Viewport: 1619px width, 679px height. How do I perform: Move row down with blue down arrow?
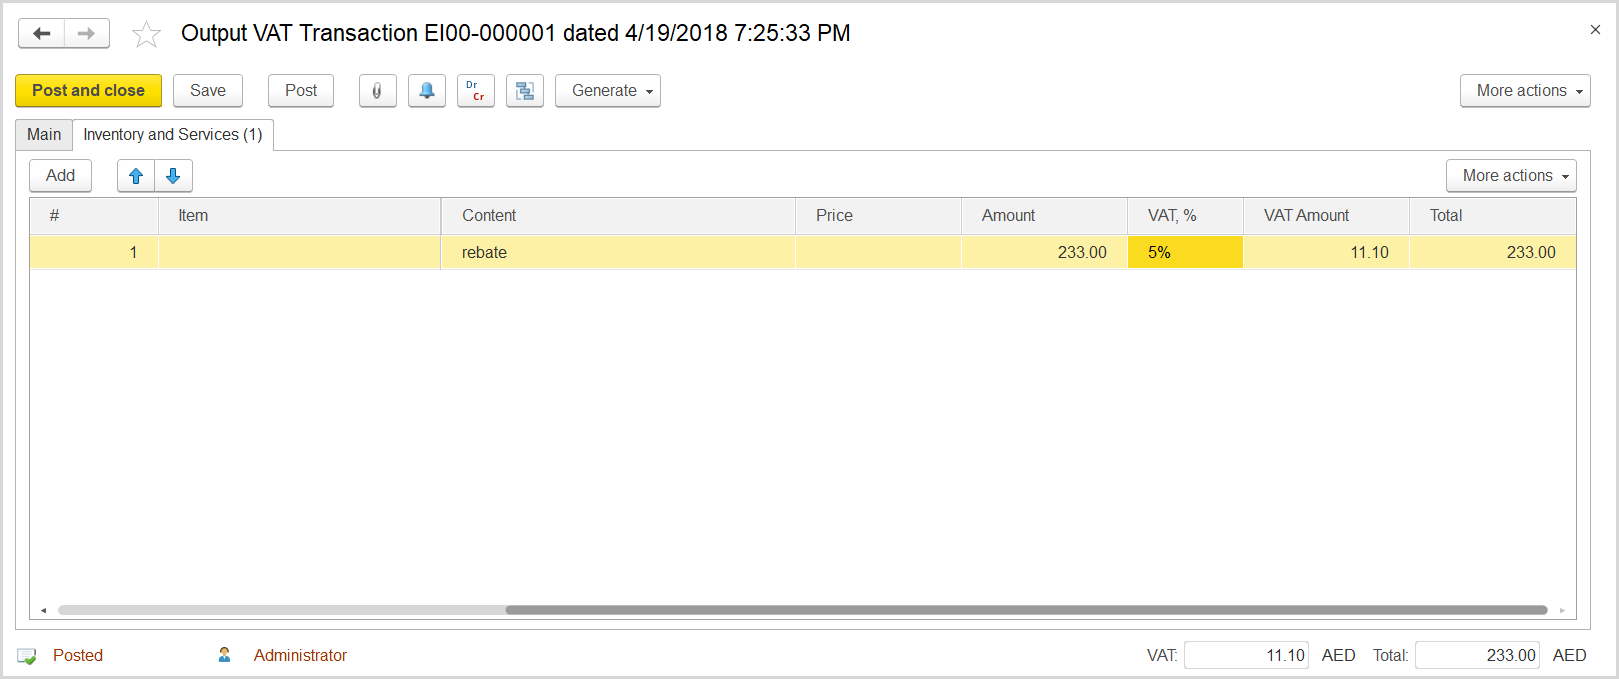[x=173, y=176]
